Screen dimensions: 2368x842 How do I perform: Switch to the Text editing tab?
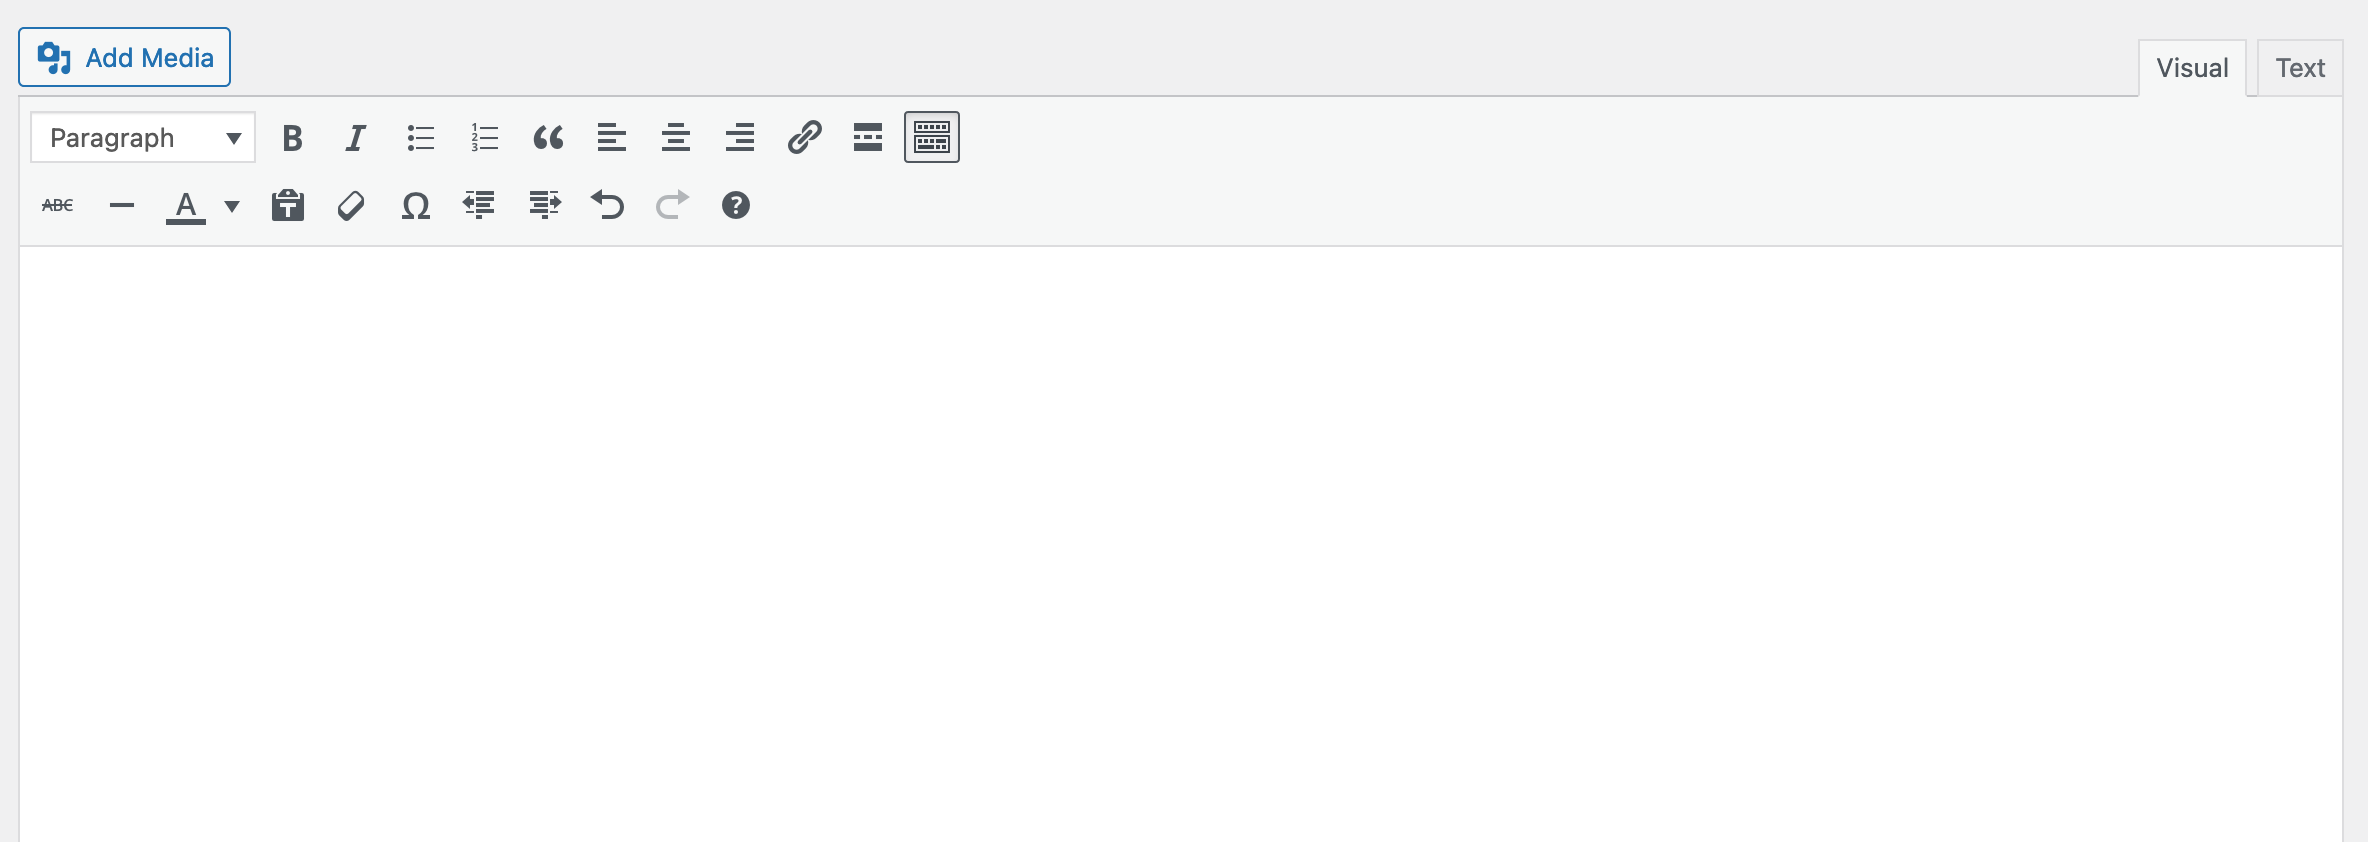(x=2300, y=67)
